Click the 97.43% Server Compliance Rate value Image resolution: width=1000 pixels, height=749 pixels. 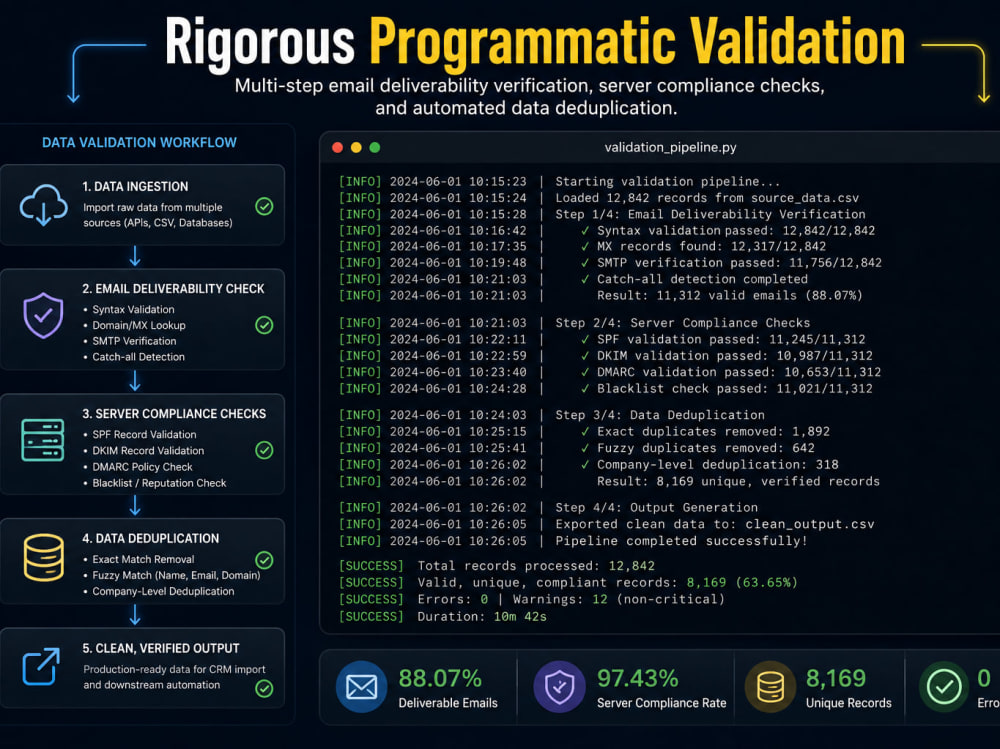click(638, 678)
